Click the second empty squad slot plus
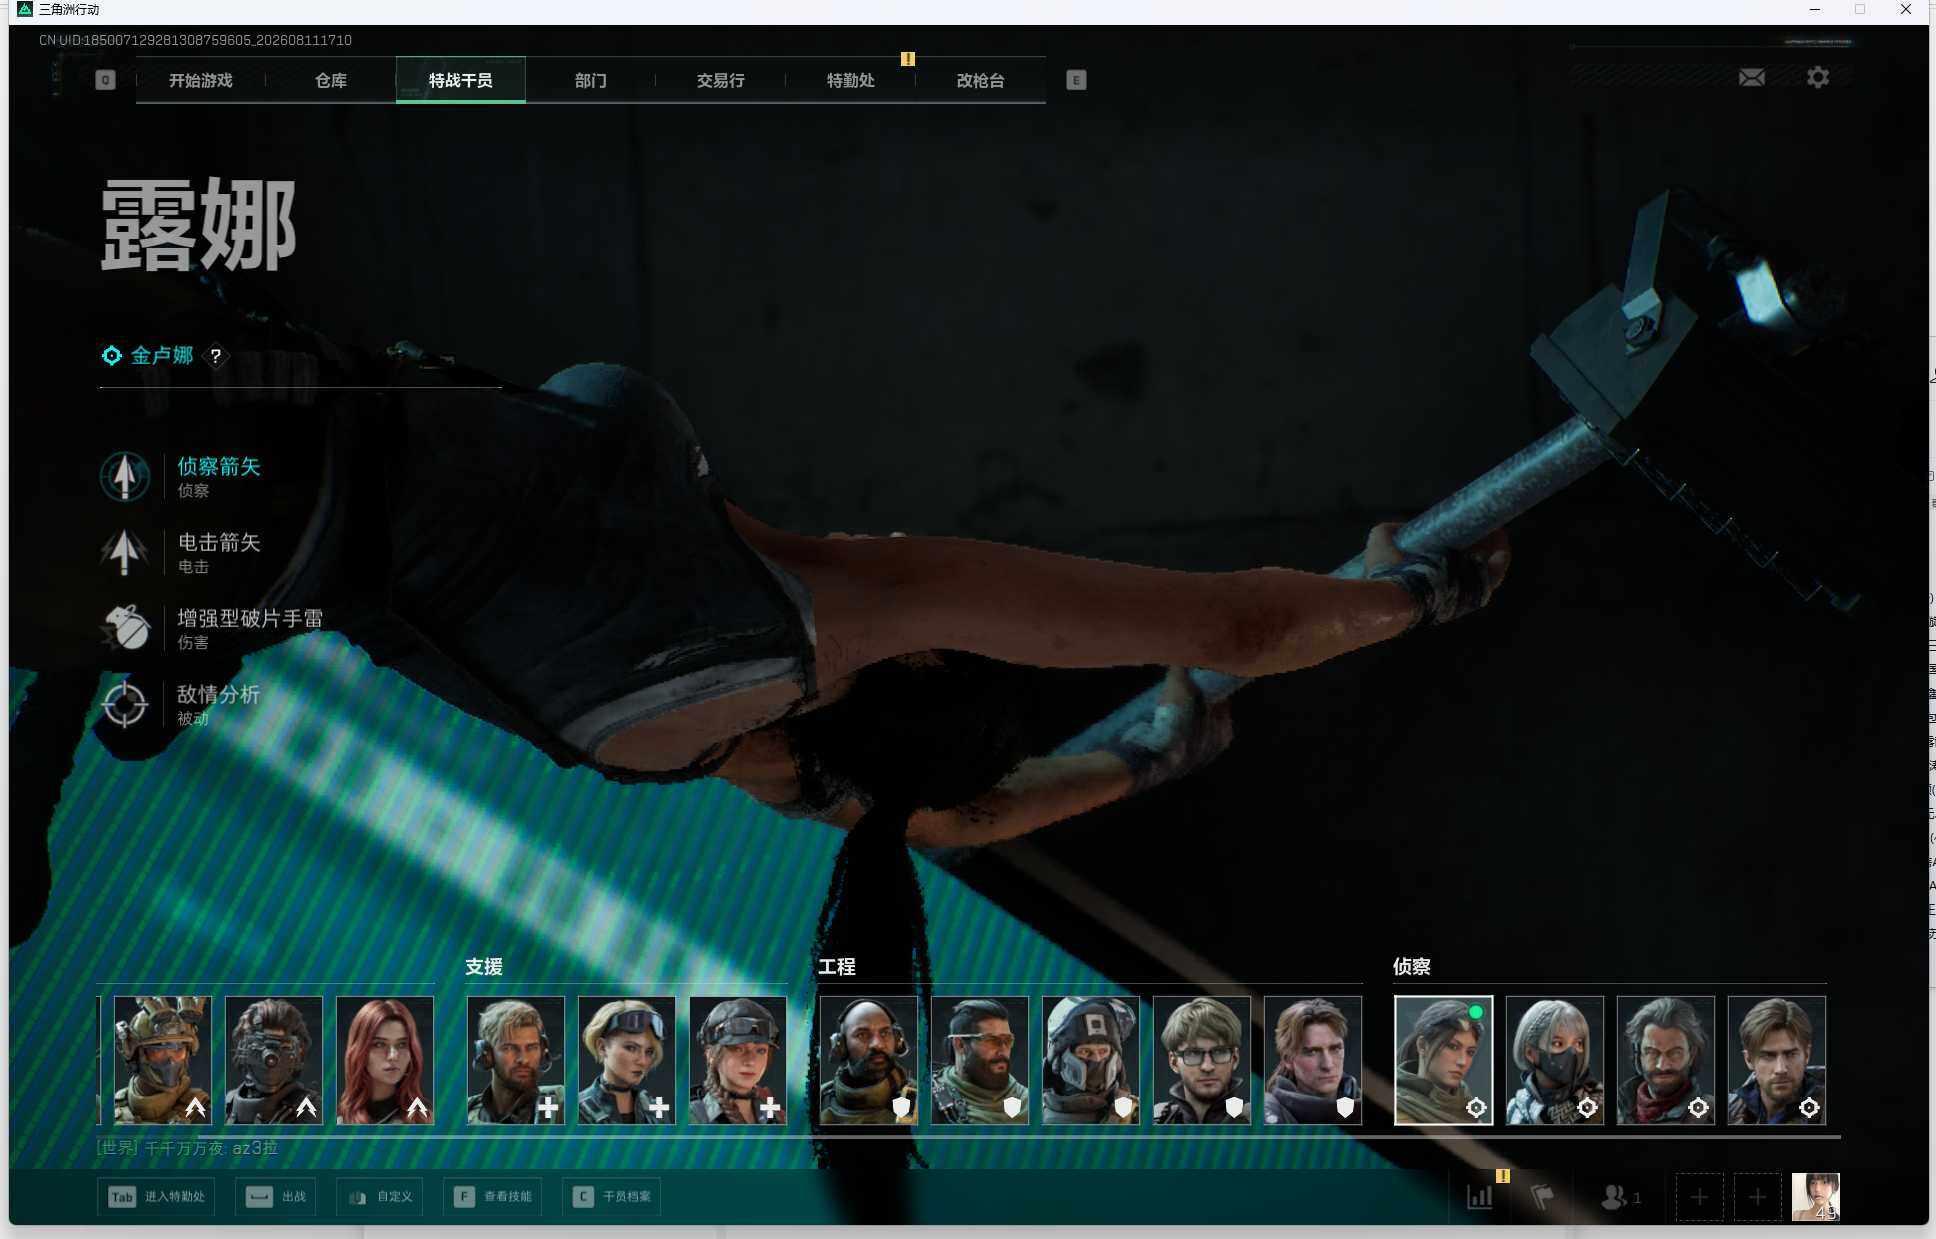 coord(1757,1197)
